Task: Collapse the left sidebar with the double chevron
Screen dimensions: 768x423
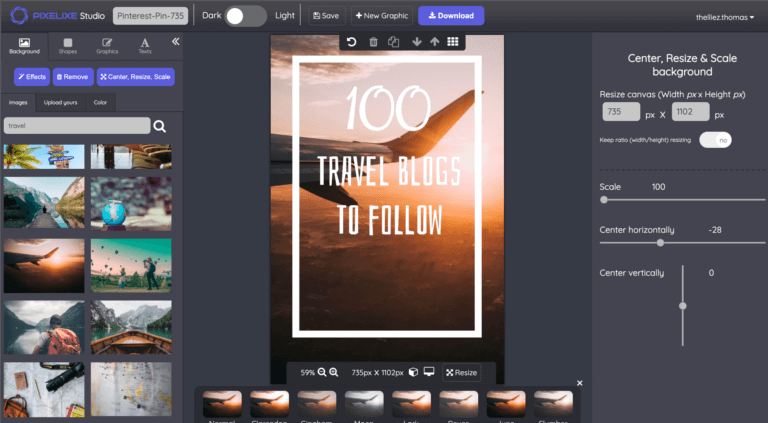Action: (x=175, y=42)
